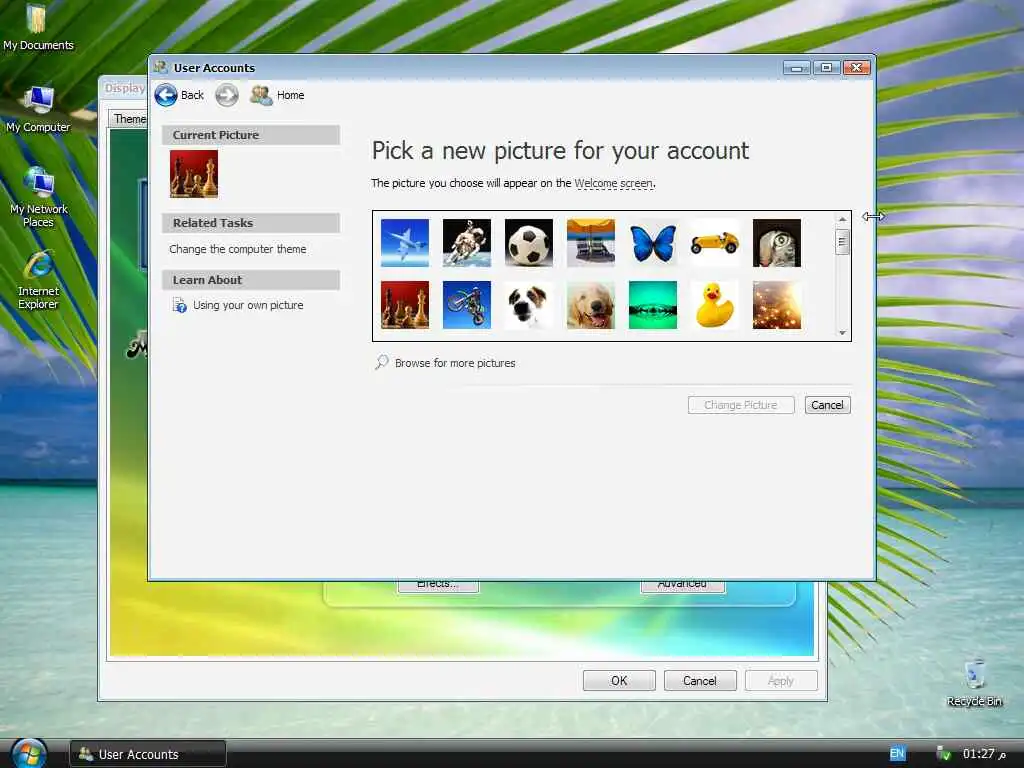Click the Current Picture section header
This screenshot has height=768, width=1024.
pyautogui.click(x=251, y=135)
